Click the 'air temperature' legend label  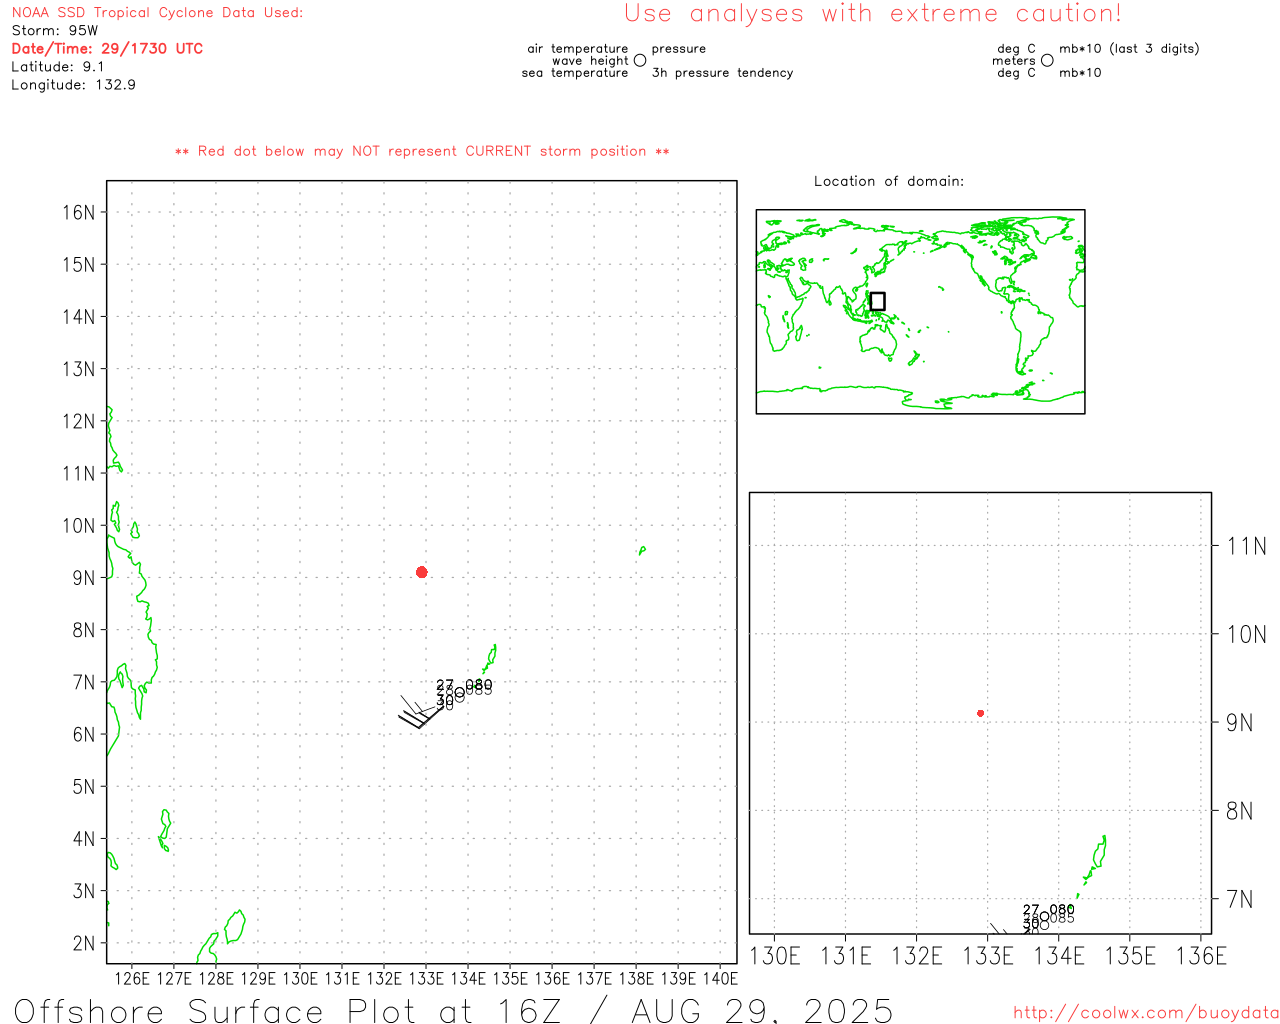[578, 49]
